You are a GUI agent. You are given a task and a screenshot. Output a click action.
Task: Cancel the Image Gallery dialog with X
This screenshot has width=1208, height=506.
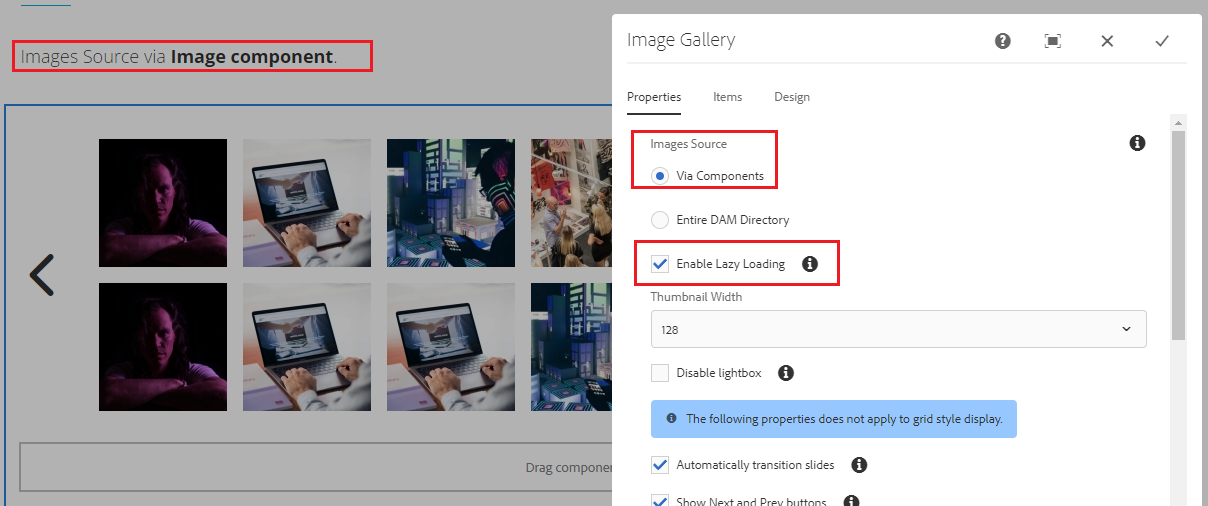click(1107, 41)
